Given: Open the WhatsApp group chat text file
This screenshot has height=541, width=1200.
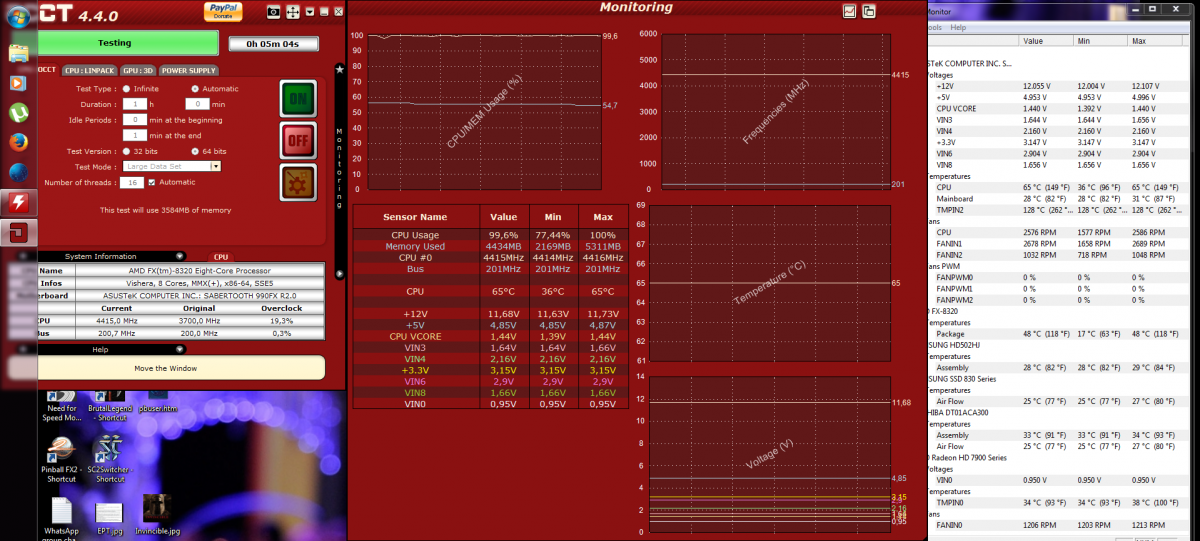Looking at the screenshot, I should click(x=61, y=518).
